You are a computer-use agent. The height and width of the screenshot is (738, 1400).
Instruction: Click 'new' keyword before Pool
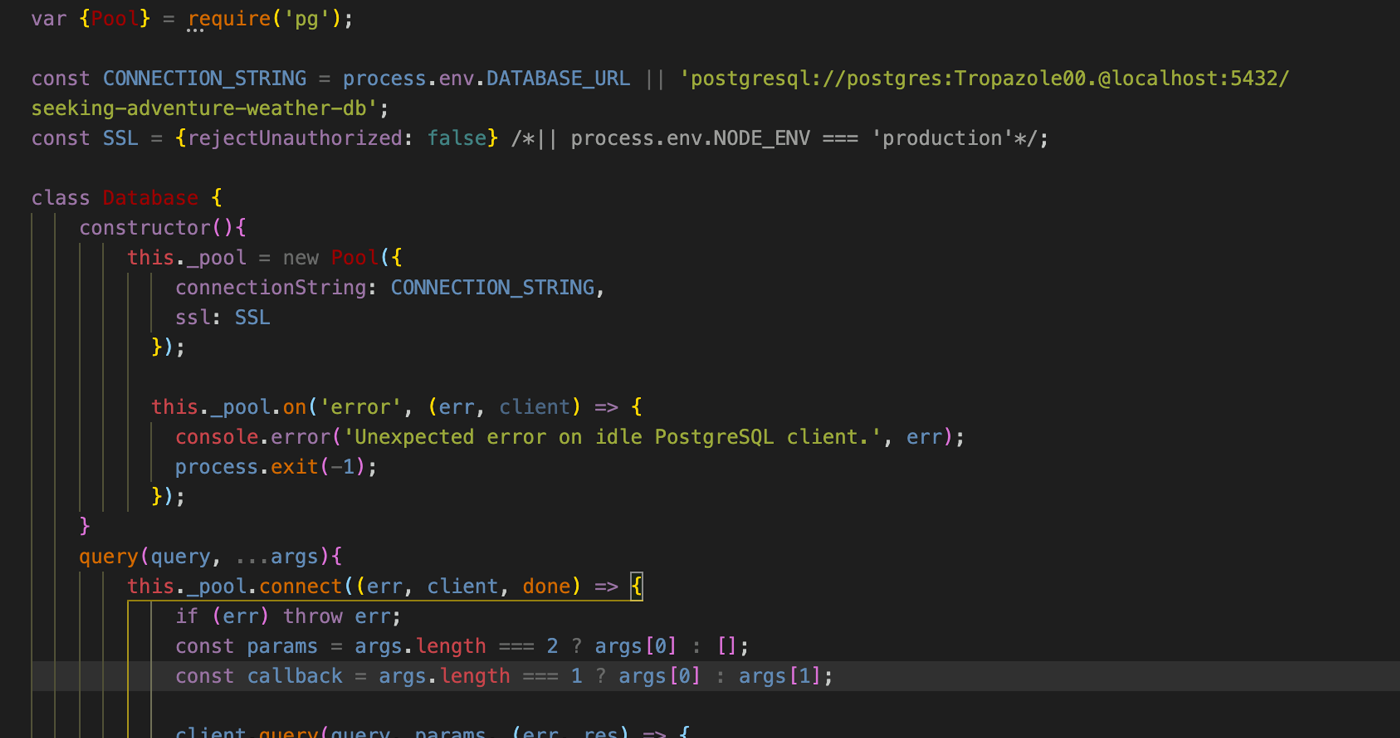click(x=301, y=258)
